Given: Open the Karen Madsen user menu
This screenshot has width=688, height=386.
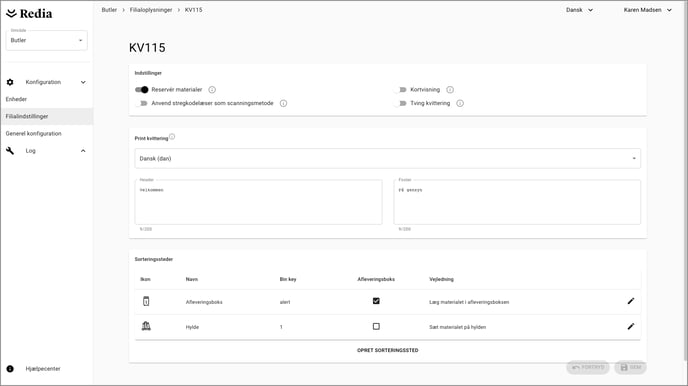Looking at the screenshot, I should [648, 10].
